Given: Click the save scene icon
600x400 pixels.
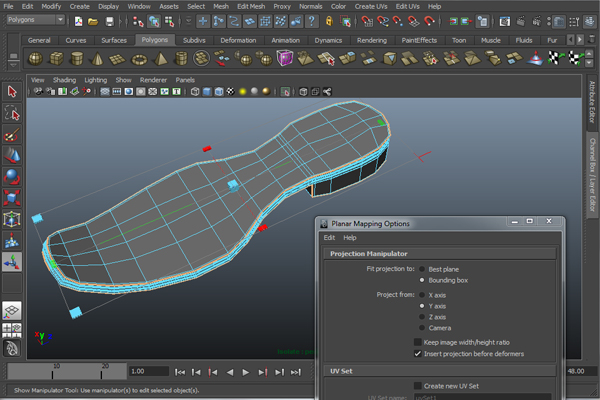Looking at the screenshot, I should (x=110, y=21).
